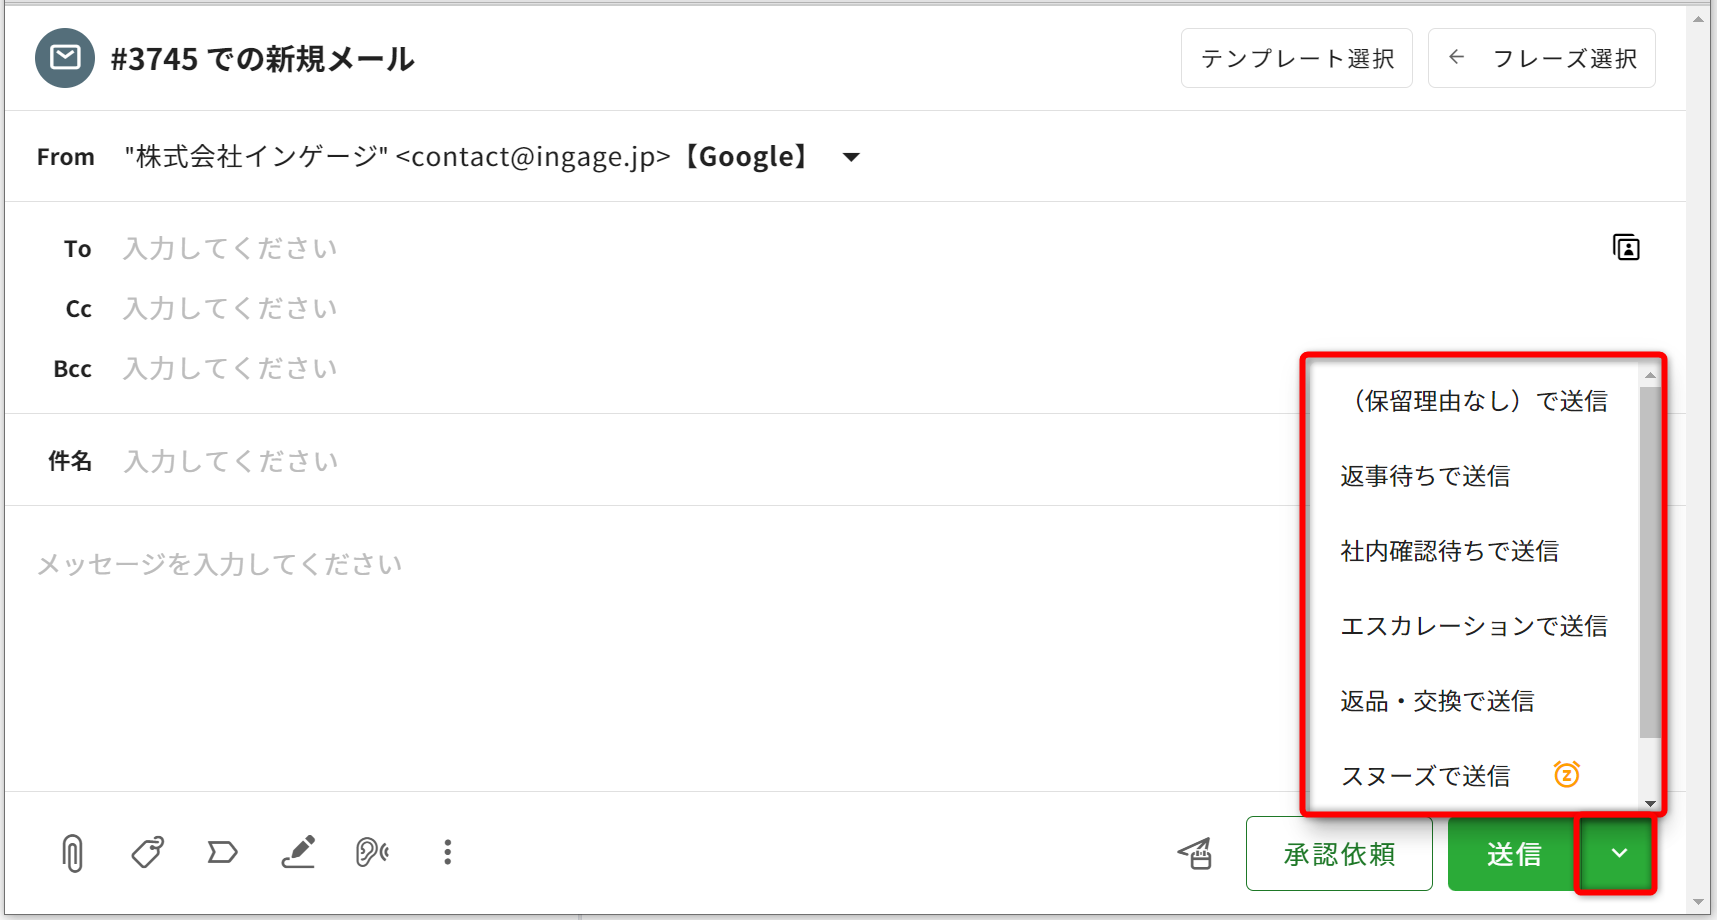The height and width of the screenshot is (920, 1717).
Task: Click the green 送信 button
Action: pos(1513,854)
